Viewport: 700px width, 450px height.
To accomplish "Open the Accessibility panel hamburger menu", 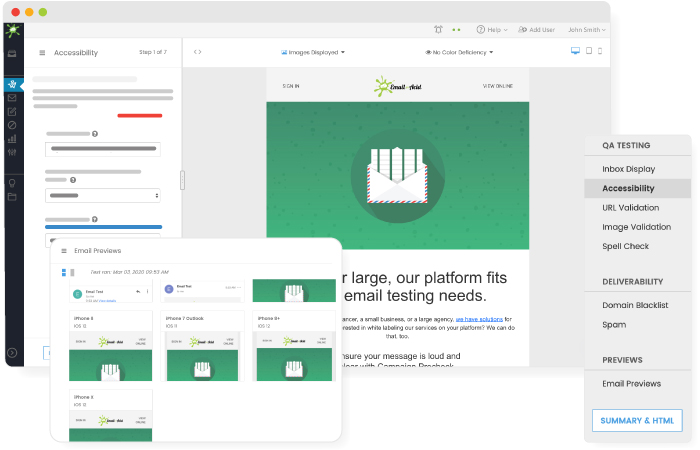I will [x=42, y=53].
